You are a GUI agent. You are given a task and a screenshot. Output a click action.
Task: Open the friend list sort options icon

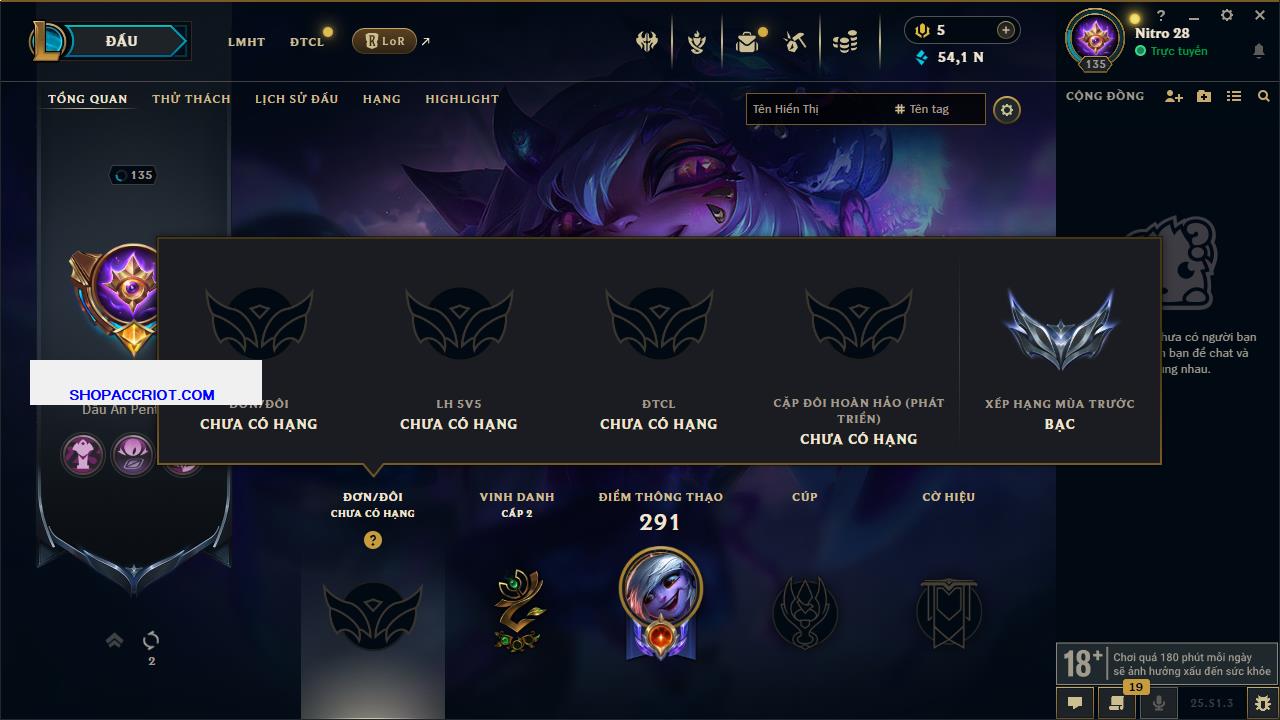click(x=1234, y=96)
